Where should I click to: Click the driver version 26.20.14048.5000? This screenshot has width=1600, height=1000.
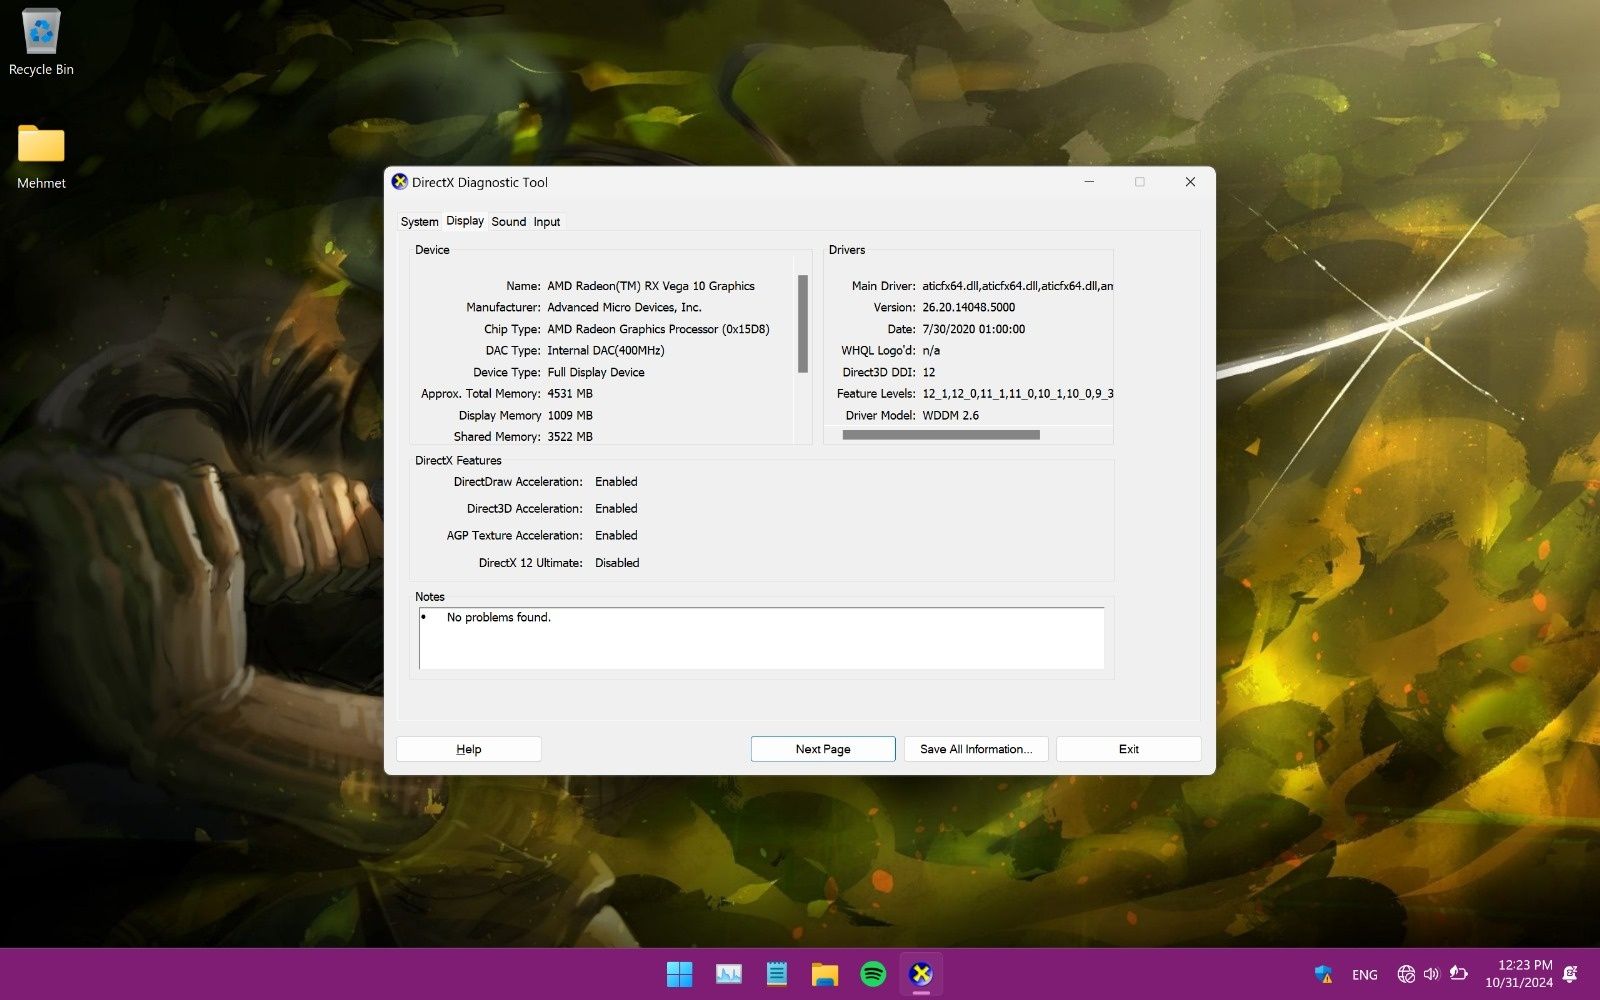coord(968,308)
